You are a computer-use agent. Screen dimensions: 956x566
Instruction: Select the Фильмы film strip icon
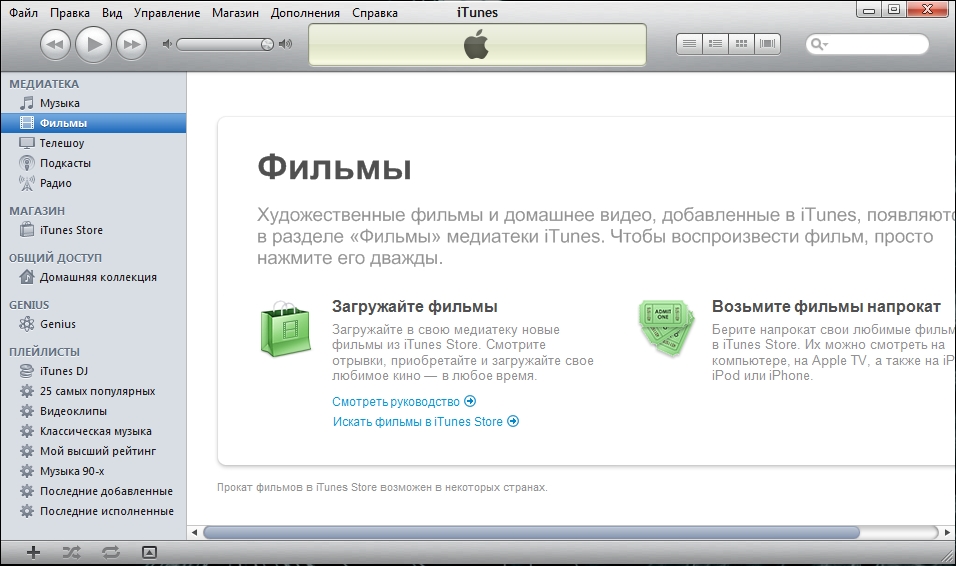click(x=27, y=123)
